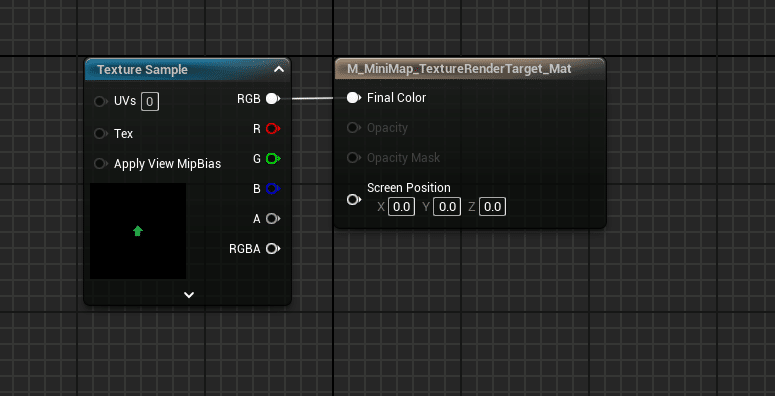775x396 pixels.
Task: Click the texture preview thumbnail with green arrow
Action: 138,231
